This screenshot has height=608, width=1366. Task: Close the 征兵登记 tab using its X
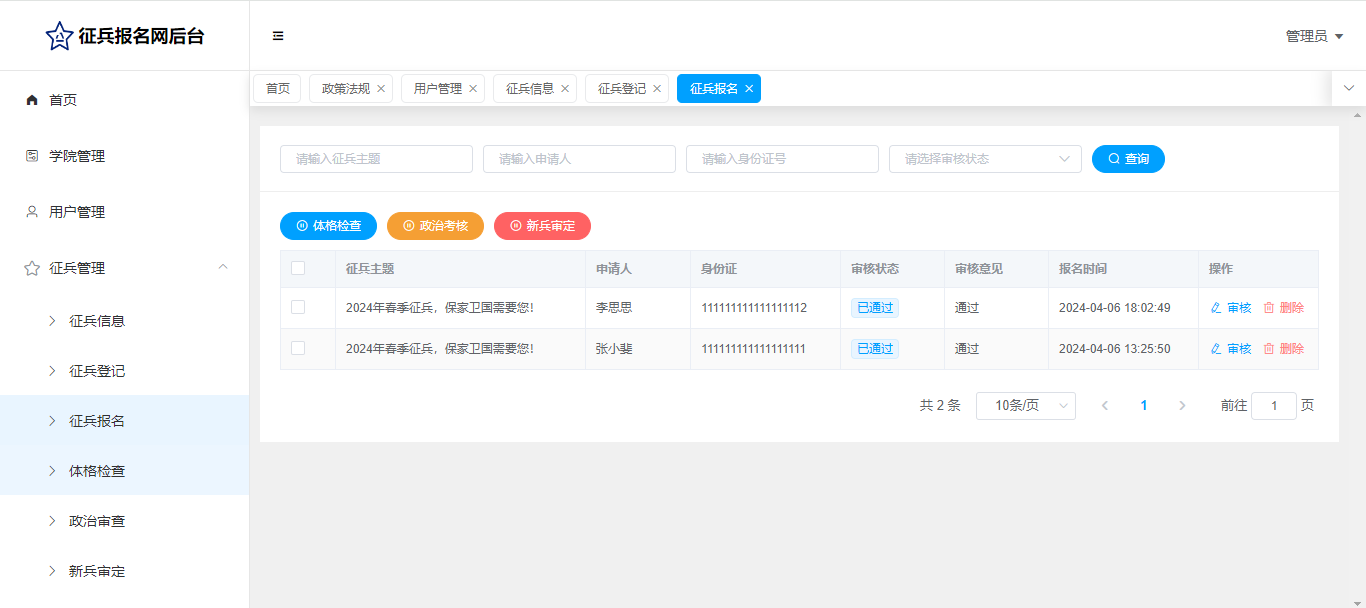(x=657, y=89)
